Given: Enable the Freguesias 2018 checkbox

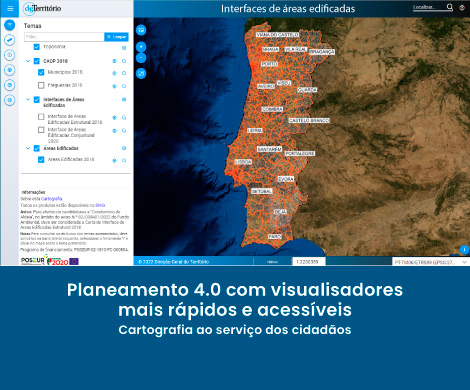Looking at the screenshot, I should pos(41,85).
